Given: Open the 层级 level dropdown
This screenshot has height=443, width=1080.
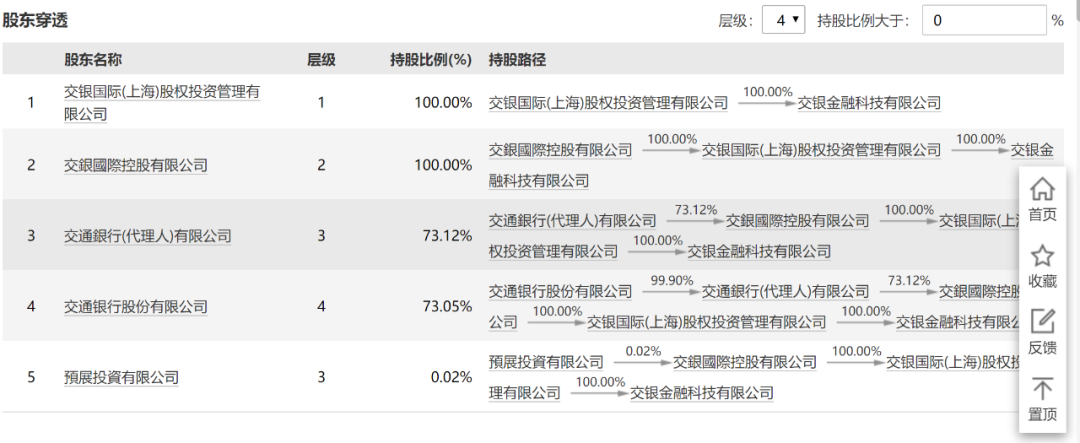Looking at the screenshot, I should [784, 21].
